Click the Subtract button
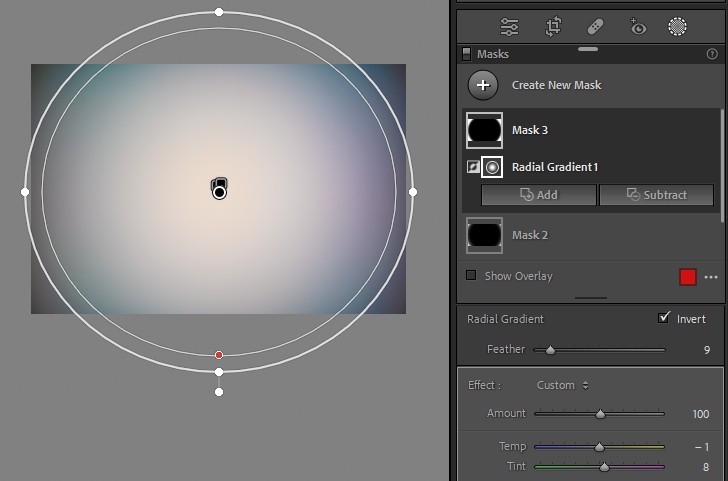Viewport: 728px width, 481px height. point(656,195)
